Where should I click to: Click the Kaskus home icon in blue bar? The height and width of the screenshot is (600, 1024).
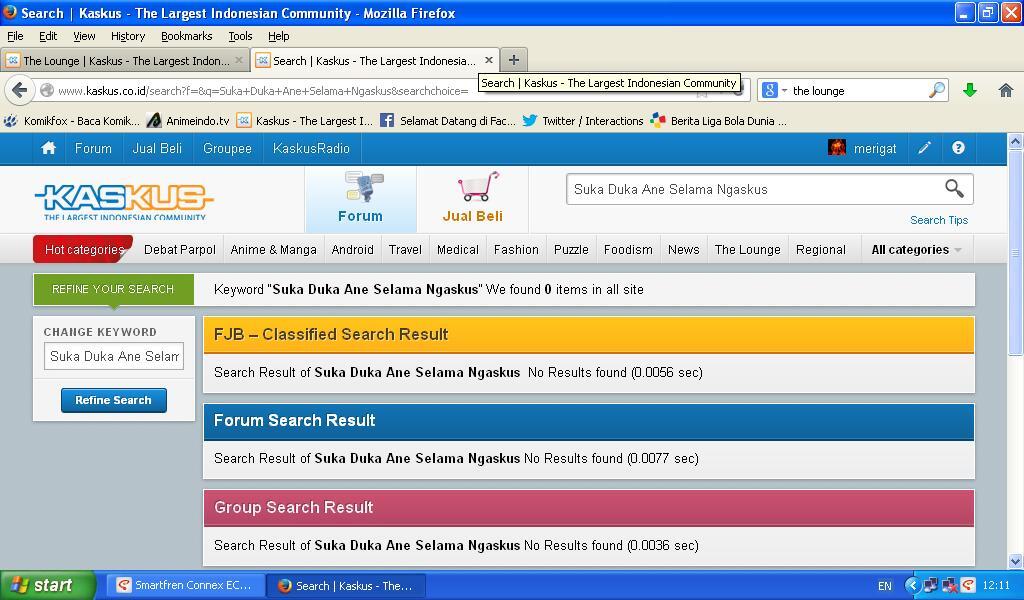pyautogui.click(x=48, y=148)
